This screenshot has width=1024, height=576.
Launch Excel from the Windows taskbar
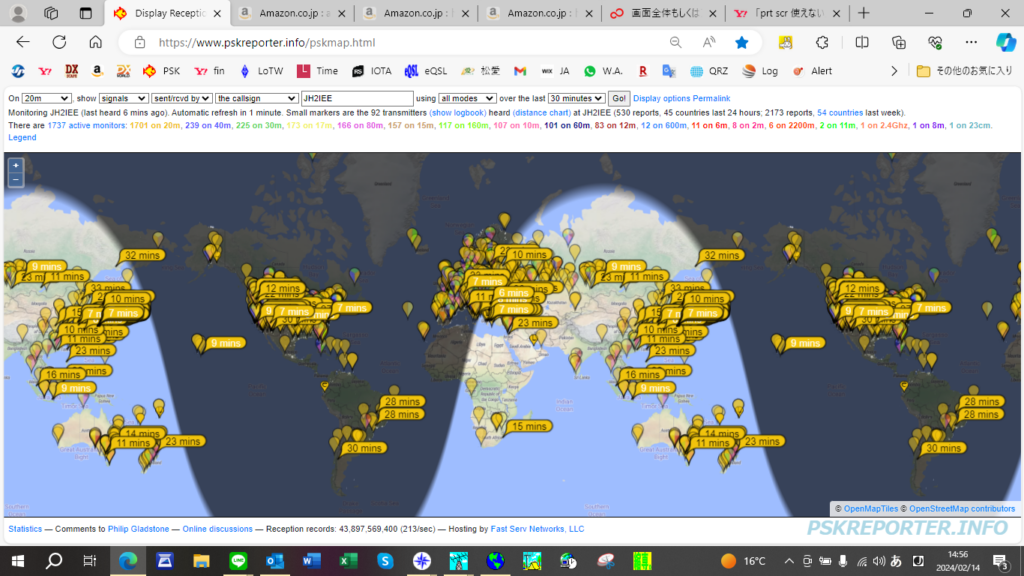click(x=349, y=561)
